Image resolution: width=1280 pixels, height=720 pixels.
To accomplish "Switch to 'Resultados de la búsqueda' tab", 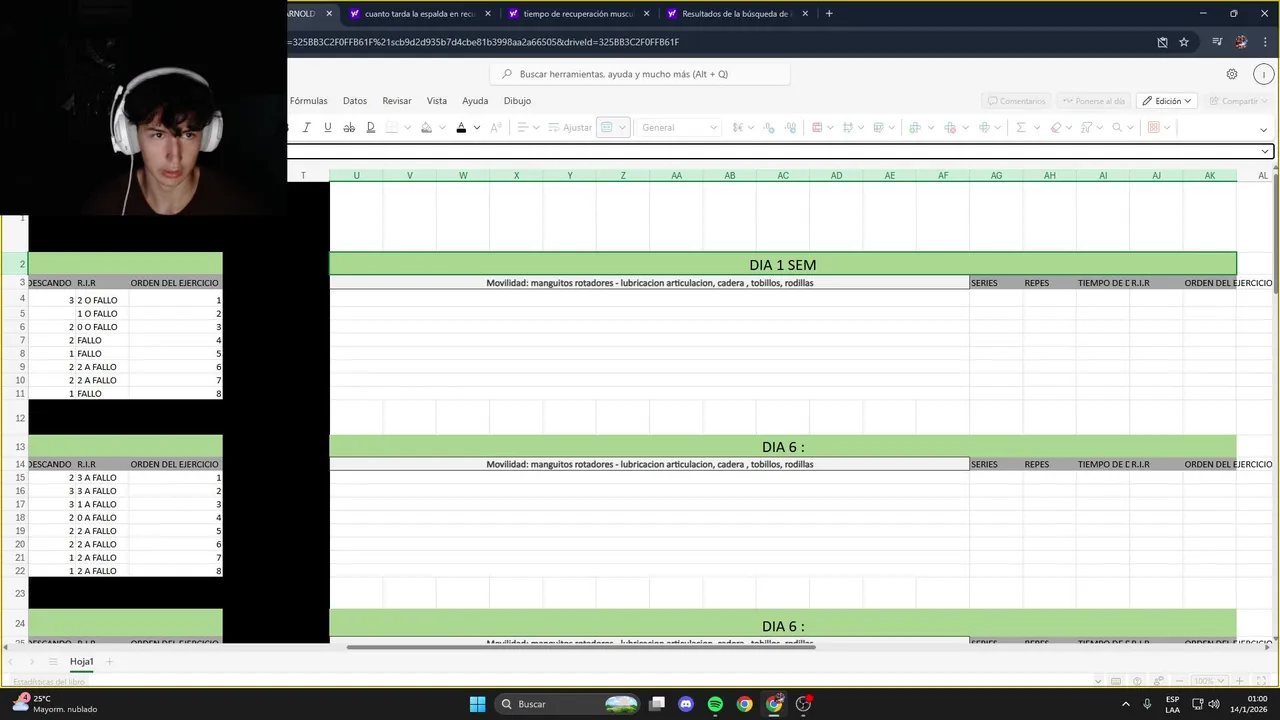I will (x=737, y=14).
